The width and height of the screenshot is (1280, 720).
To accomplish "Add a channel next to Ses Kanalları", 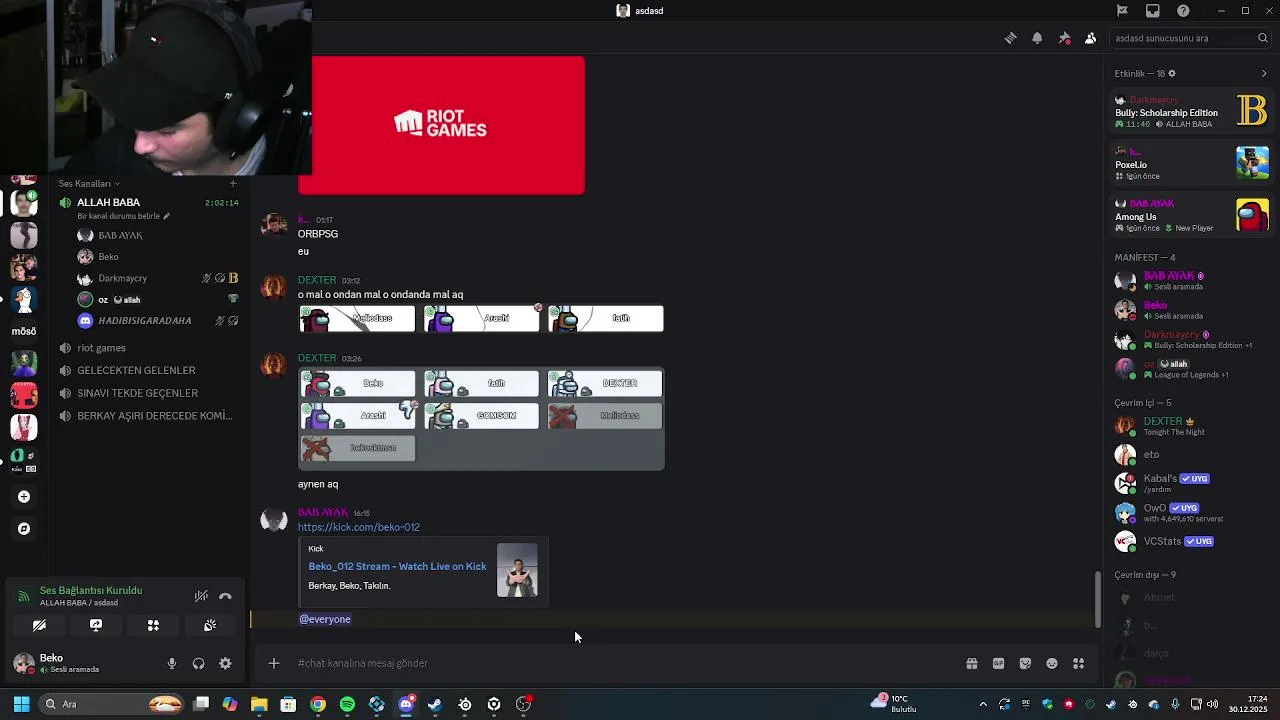I will coord(233,183).
